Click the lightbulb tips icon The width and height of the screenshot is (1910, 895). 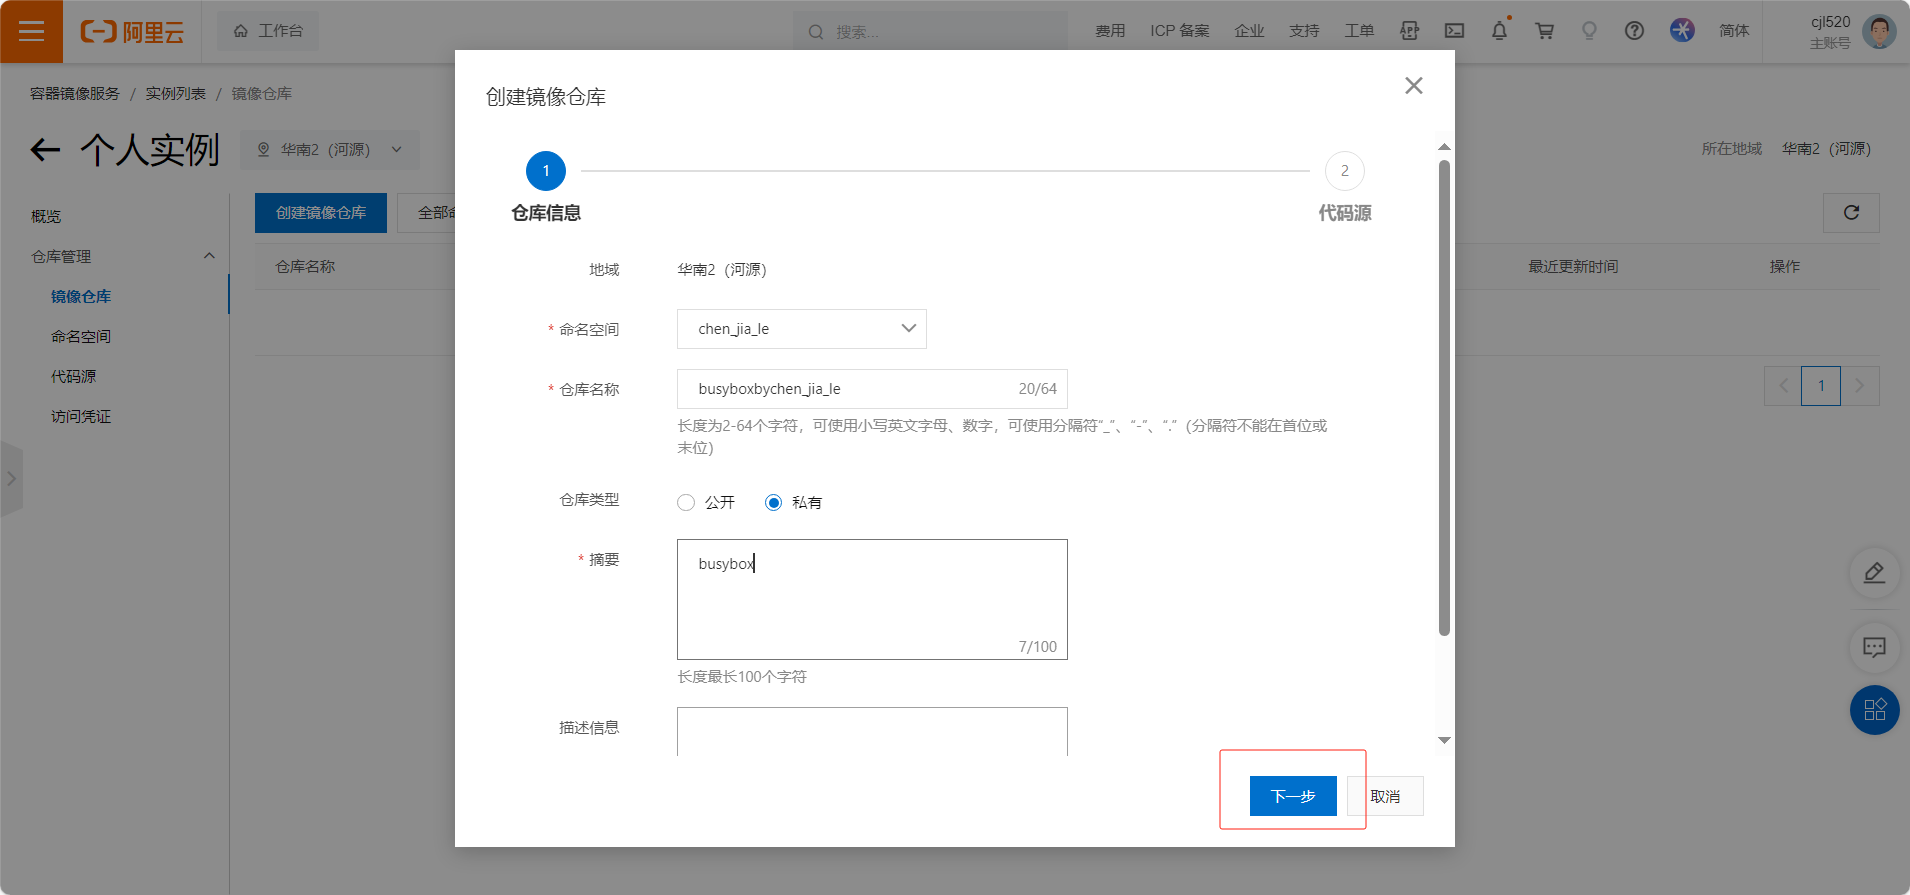(1589, 31)
